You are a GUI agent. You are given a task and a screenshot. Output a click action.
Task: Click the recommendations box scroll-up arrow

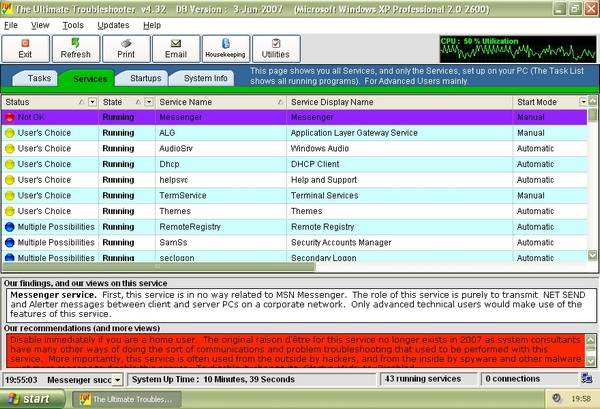(x=590, y=339)
